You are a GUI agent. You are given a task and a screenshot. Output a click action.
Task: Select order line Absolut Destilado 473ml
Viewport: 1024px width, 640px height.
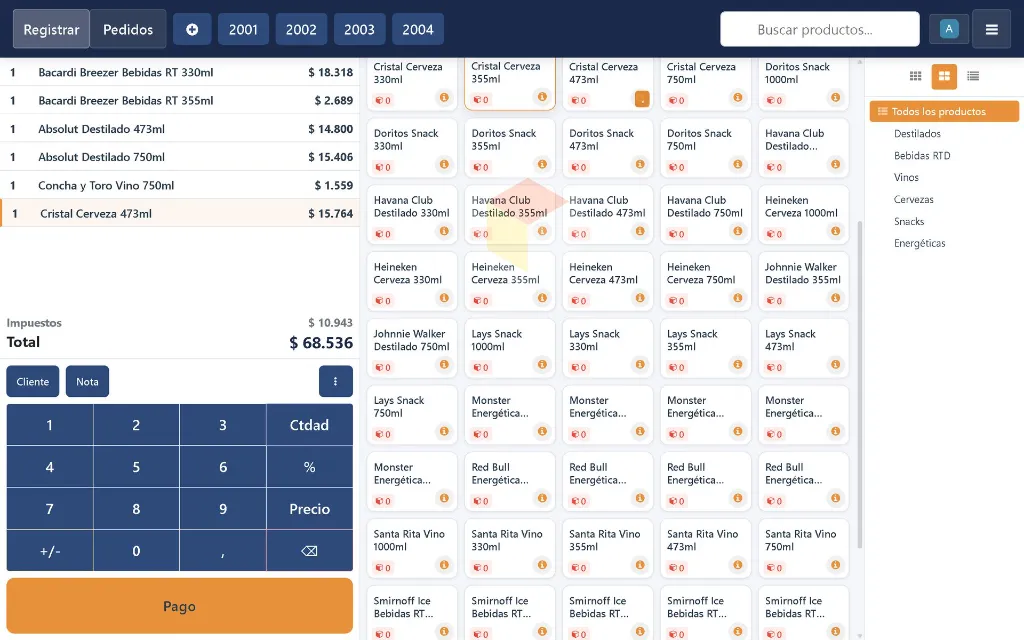(x=180, y=129)
